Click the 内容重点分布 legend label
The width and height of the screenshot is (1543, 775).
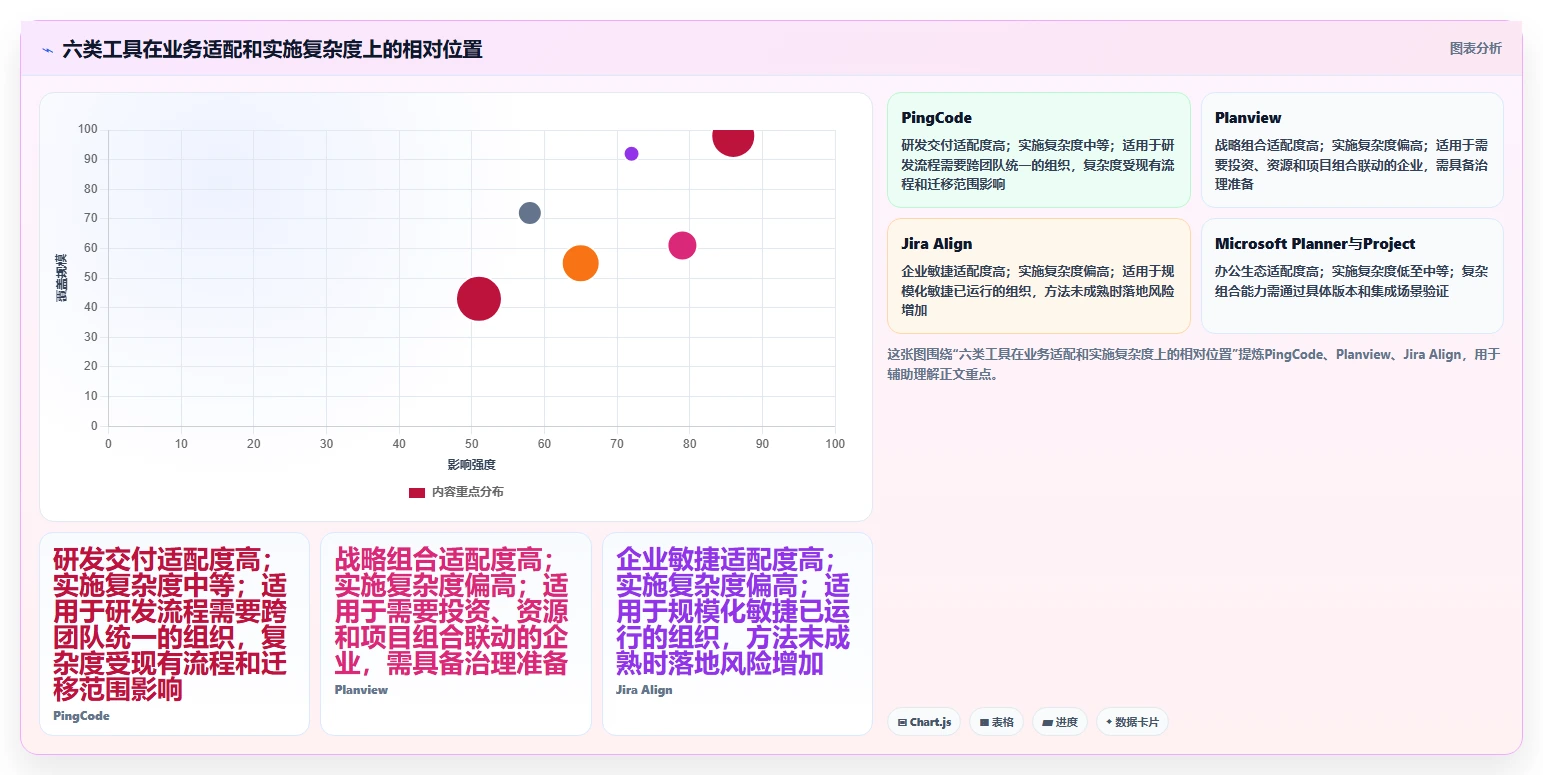[x=468, y=492]
